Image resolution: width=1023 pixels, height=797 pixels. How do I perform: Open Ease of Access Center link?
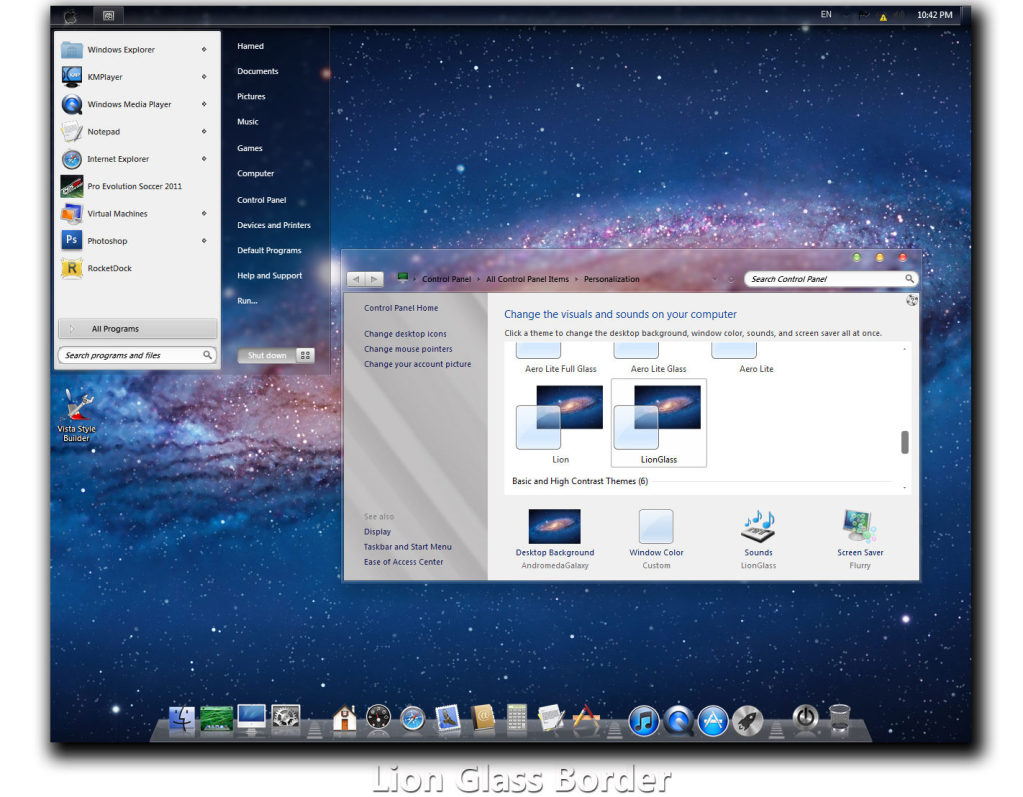403,562
